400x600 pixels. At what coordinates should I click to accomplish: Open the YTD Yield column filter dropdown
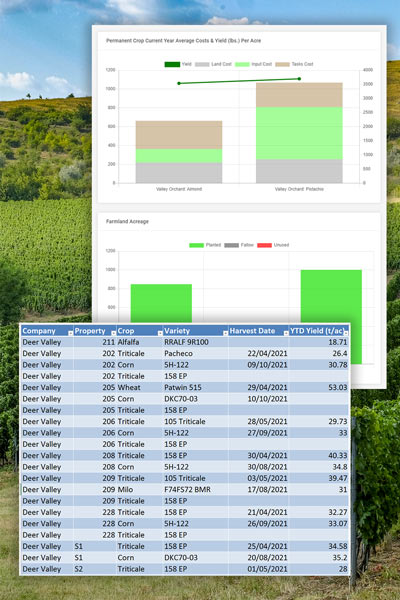click(346, 333)
